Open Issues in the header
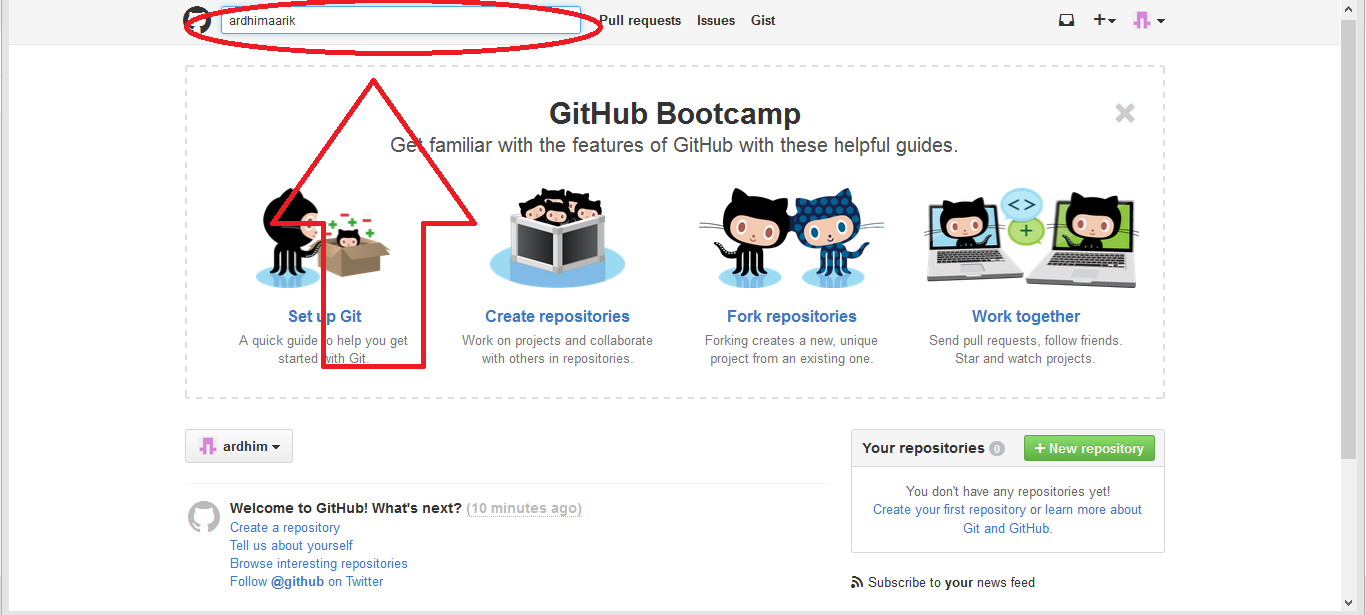This screenshot has width=1366, height=615. tap(716, 20)
